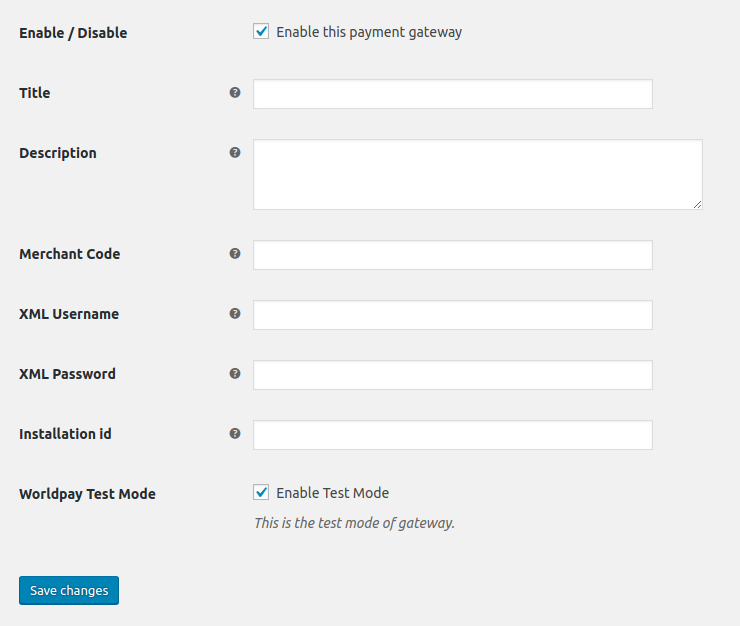Click the Merchant Code help tooltip icon
The image size is (740, 626).
click(x=235, y=254)
